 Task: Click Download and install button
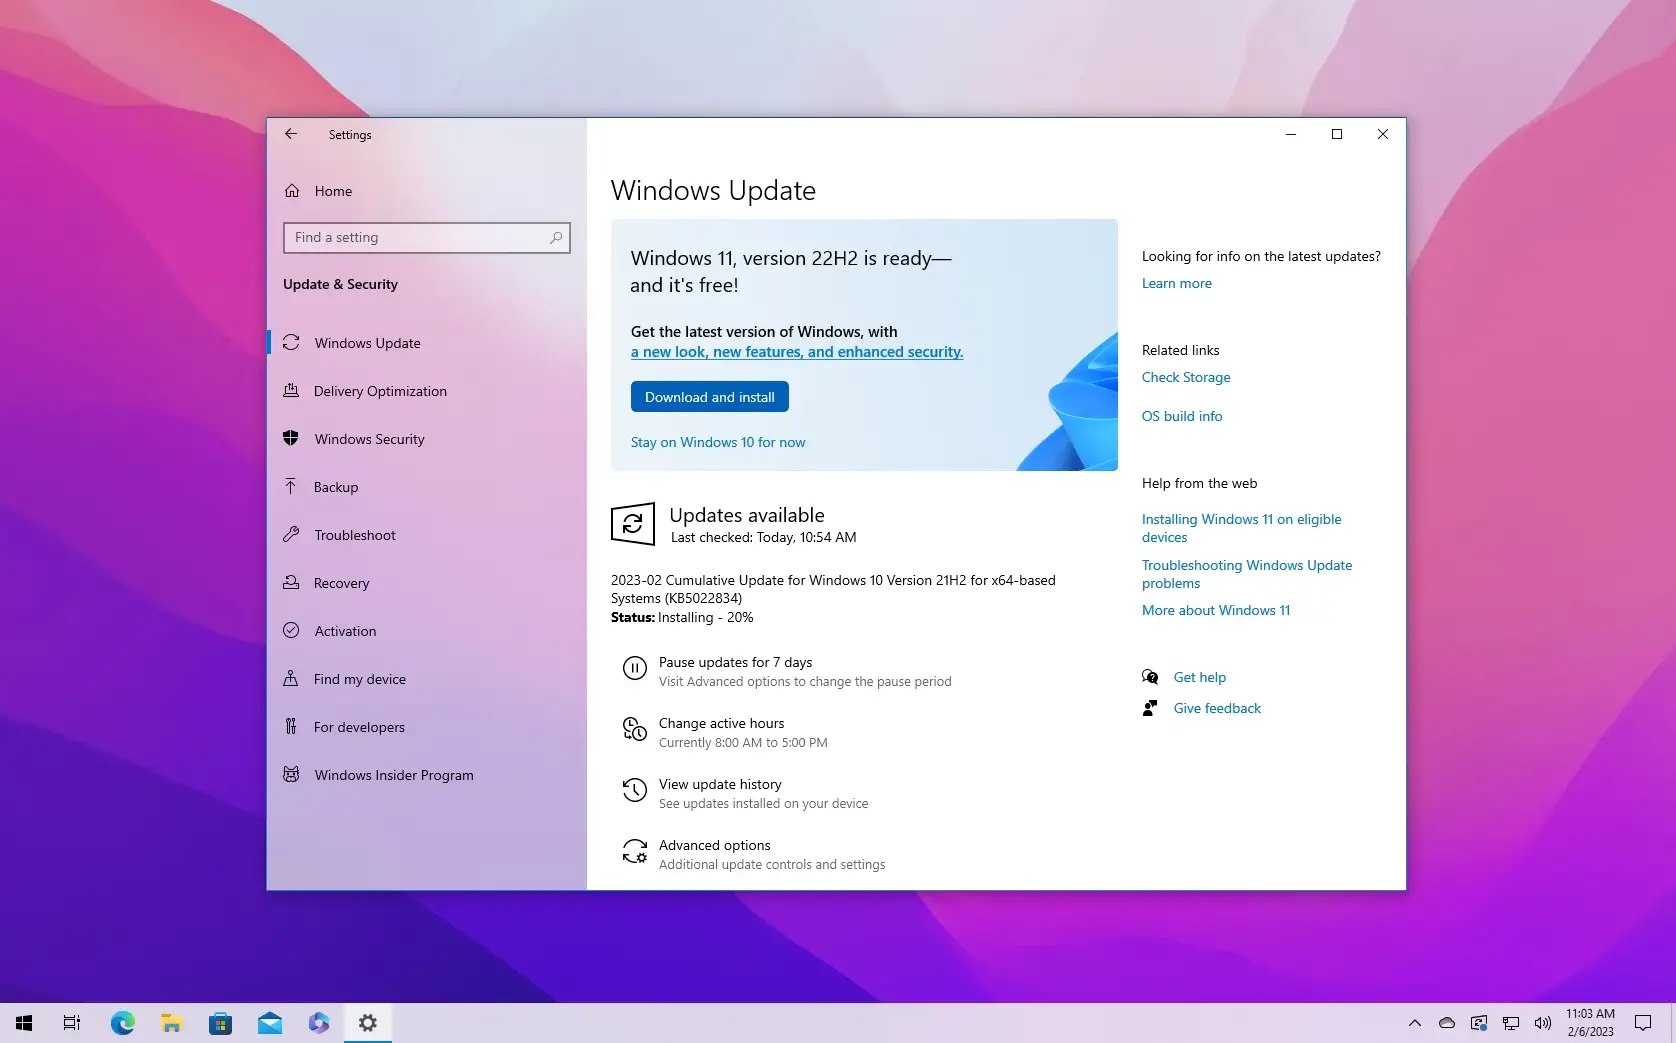[x=710, y=397]
